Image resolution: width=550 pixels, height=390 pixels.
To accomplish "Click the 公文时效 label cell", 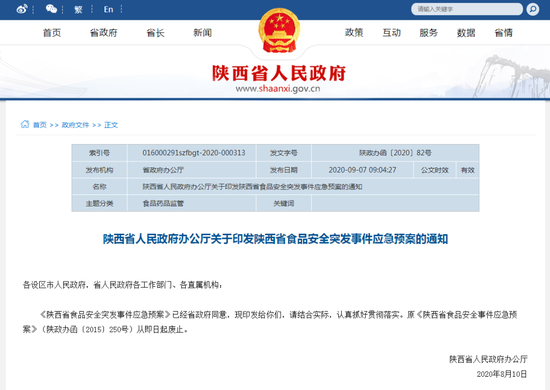I will 435,170.
